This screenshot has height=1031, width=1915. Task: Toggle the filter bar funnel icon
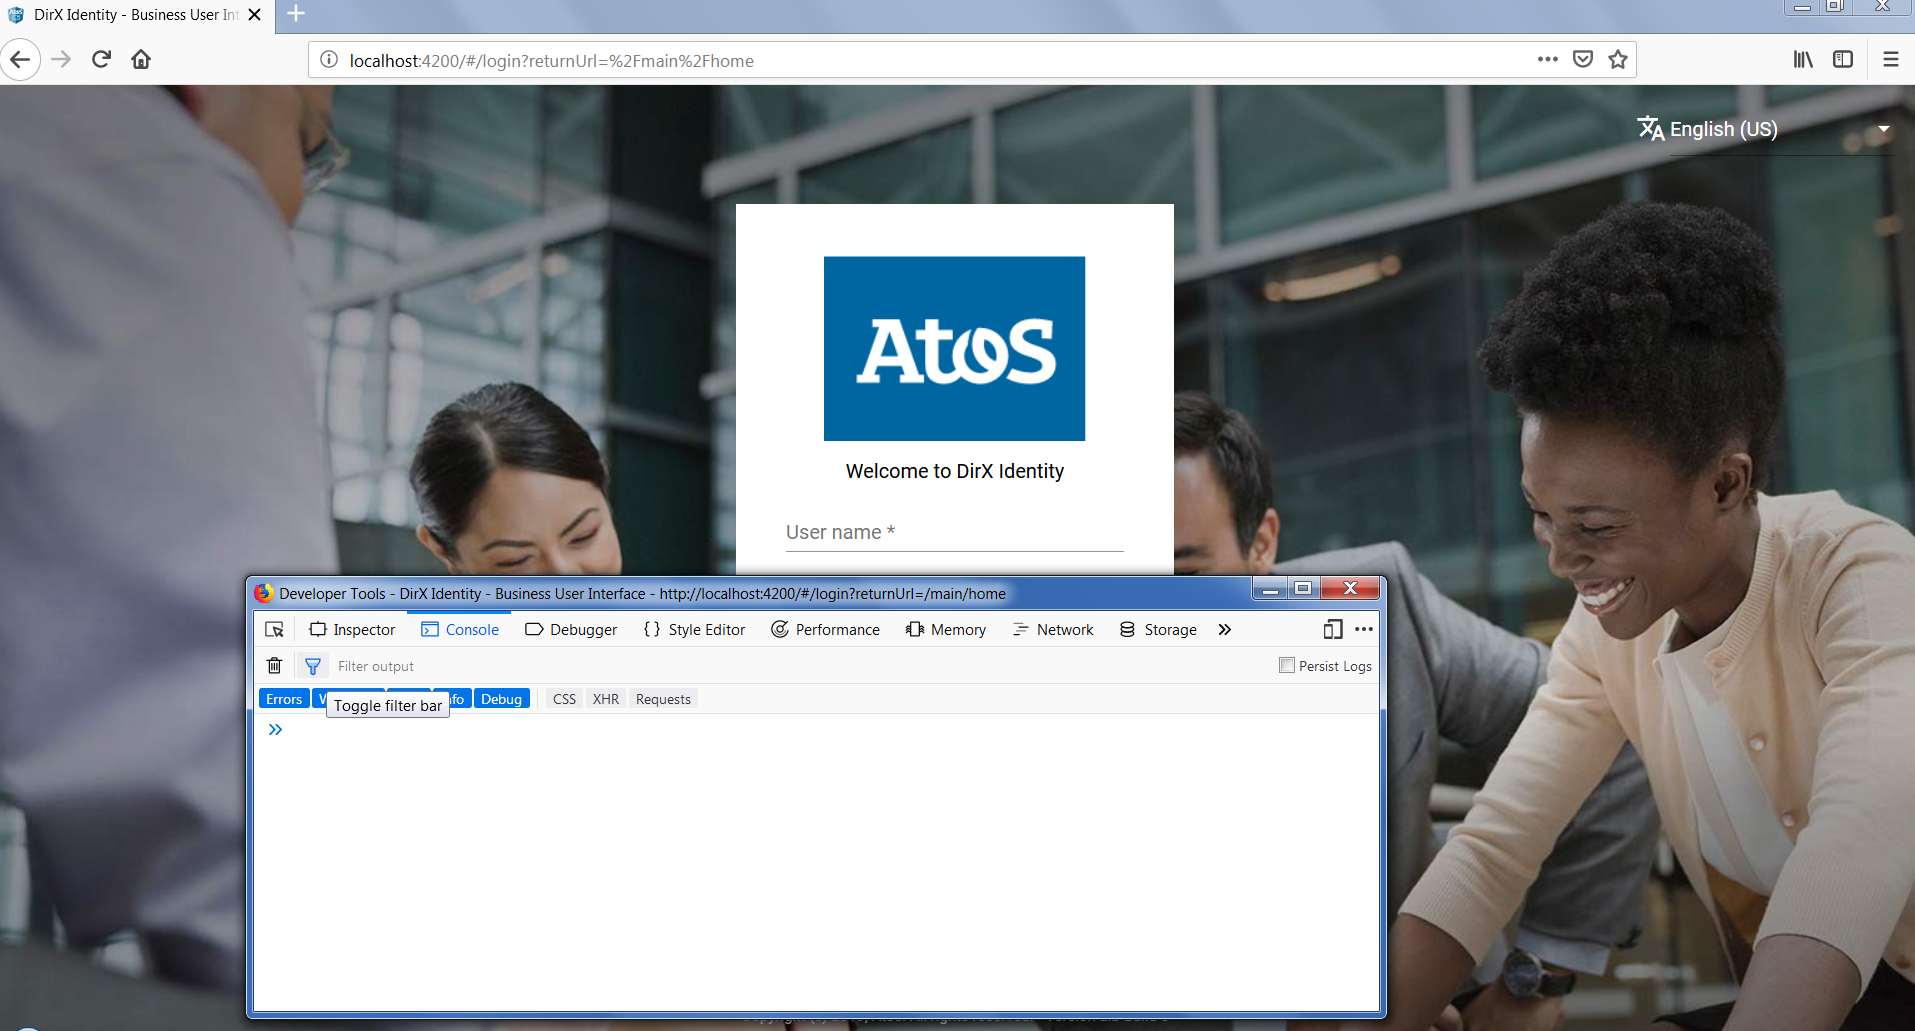pyautogui.click(x=312, y=665)
